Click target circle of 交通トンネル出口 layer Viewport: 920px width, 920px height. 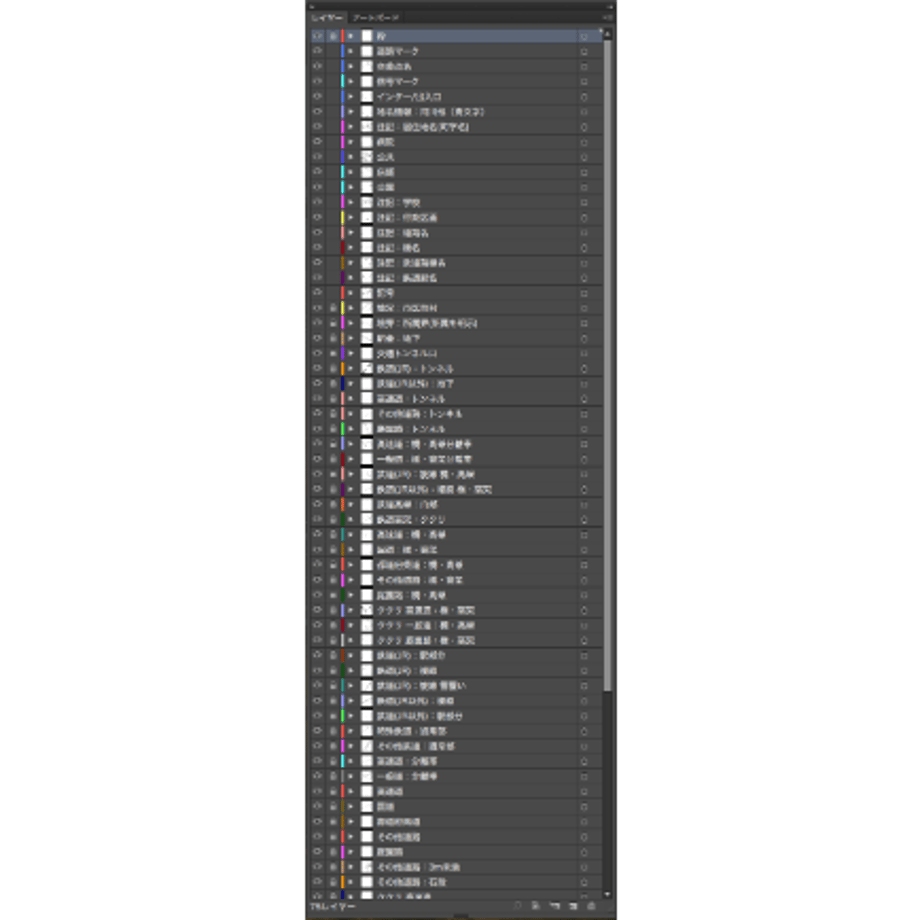(x=584, y=353)
